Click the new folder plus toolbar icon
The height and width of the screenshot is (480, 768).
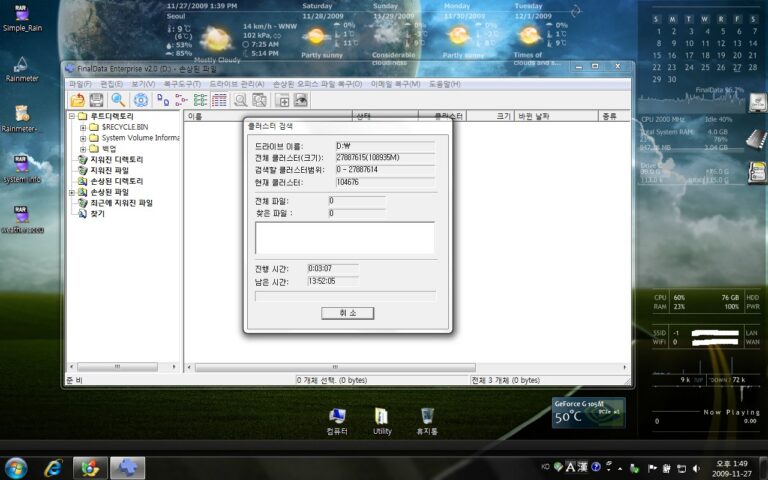point(282,100)
